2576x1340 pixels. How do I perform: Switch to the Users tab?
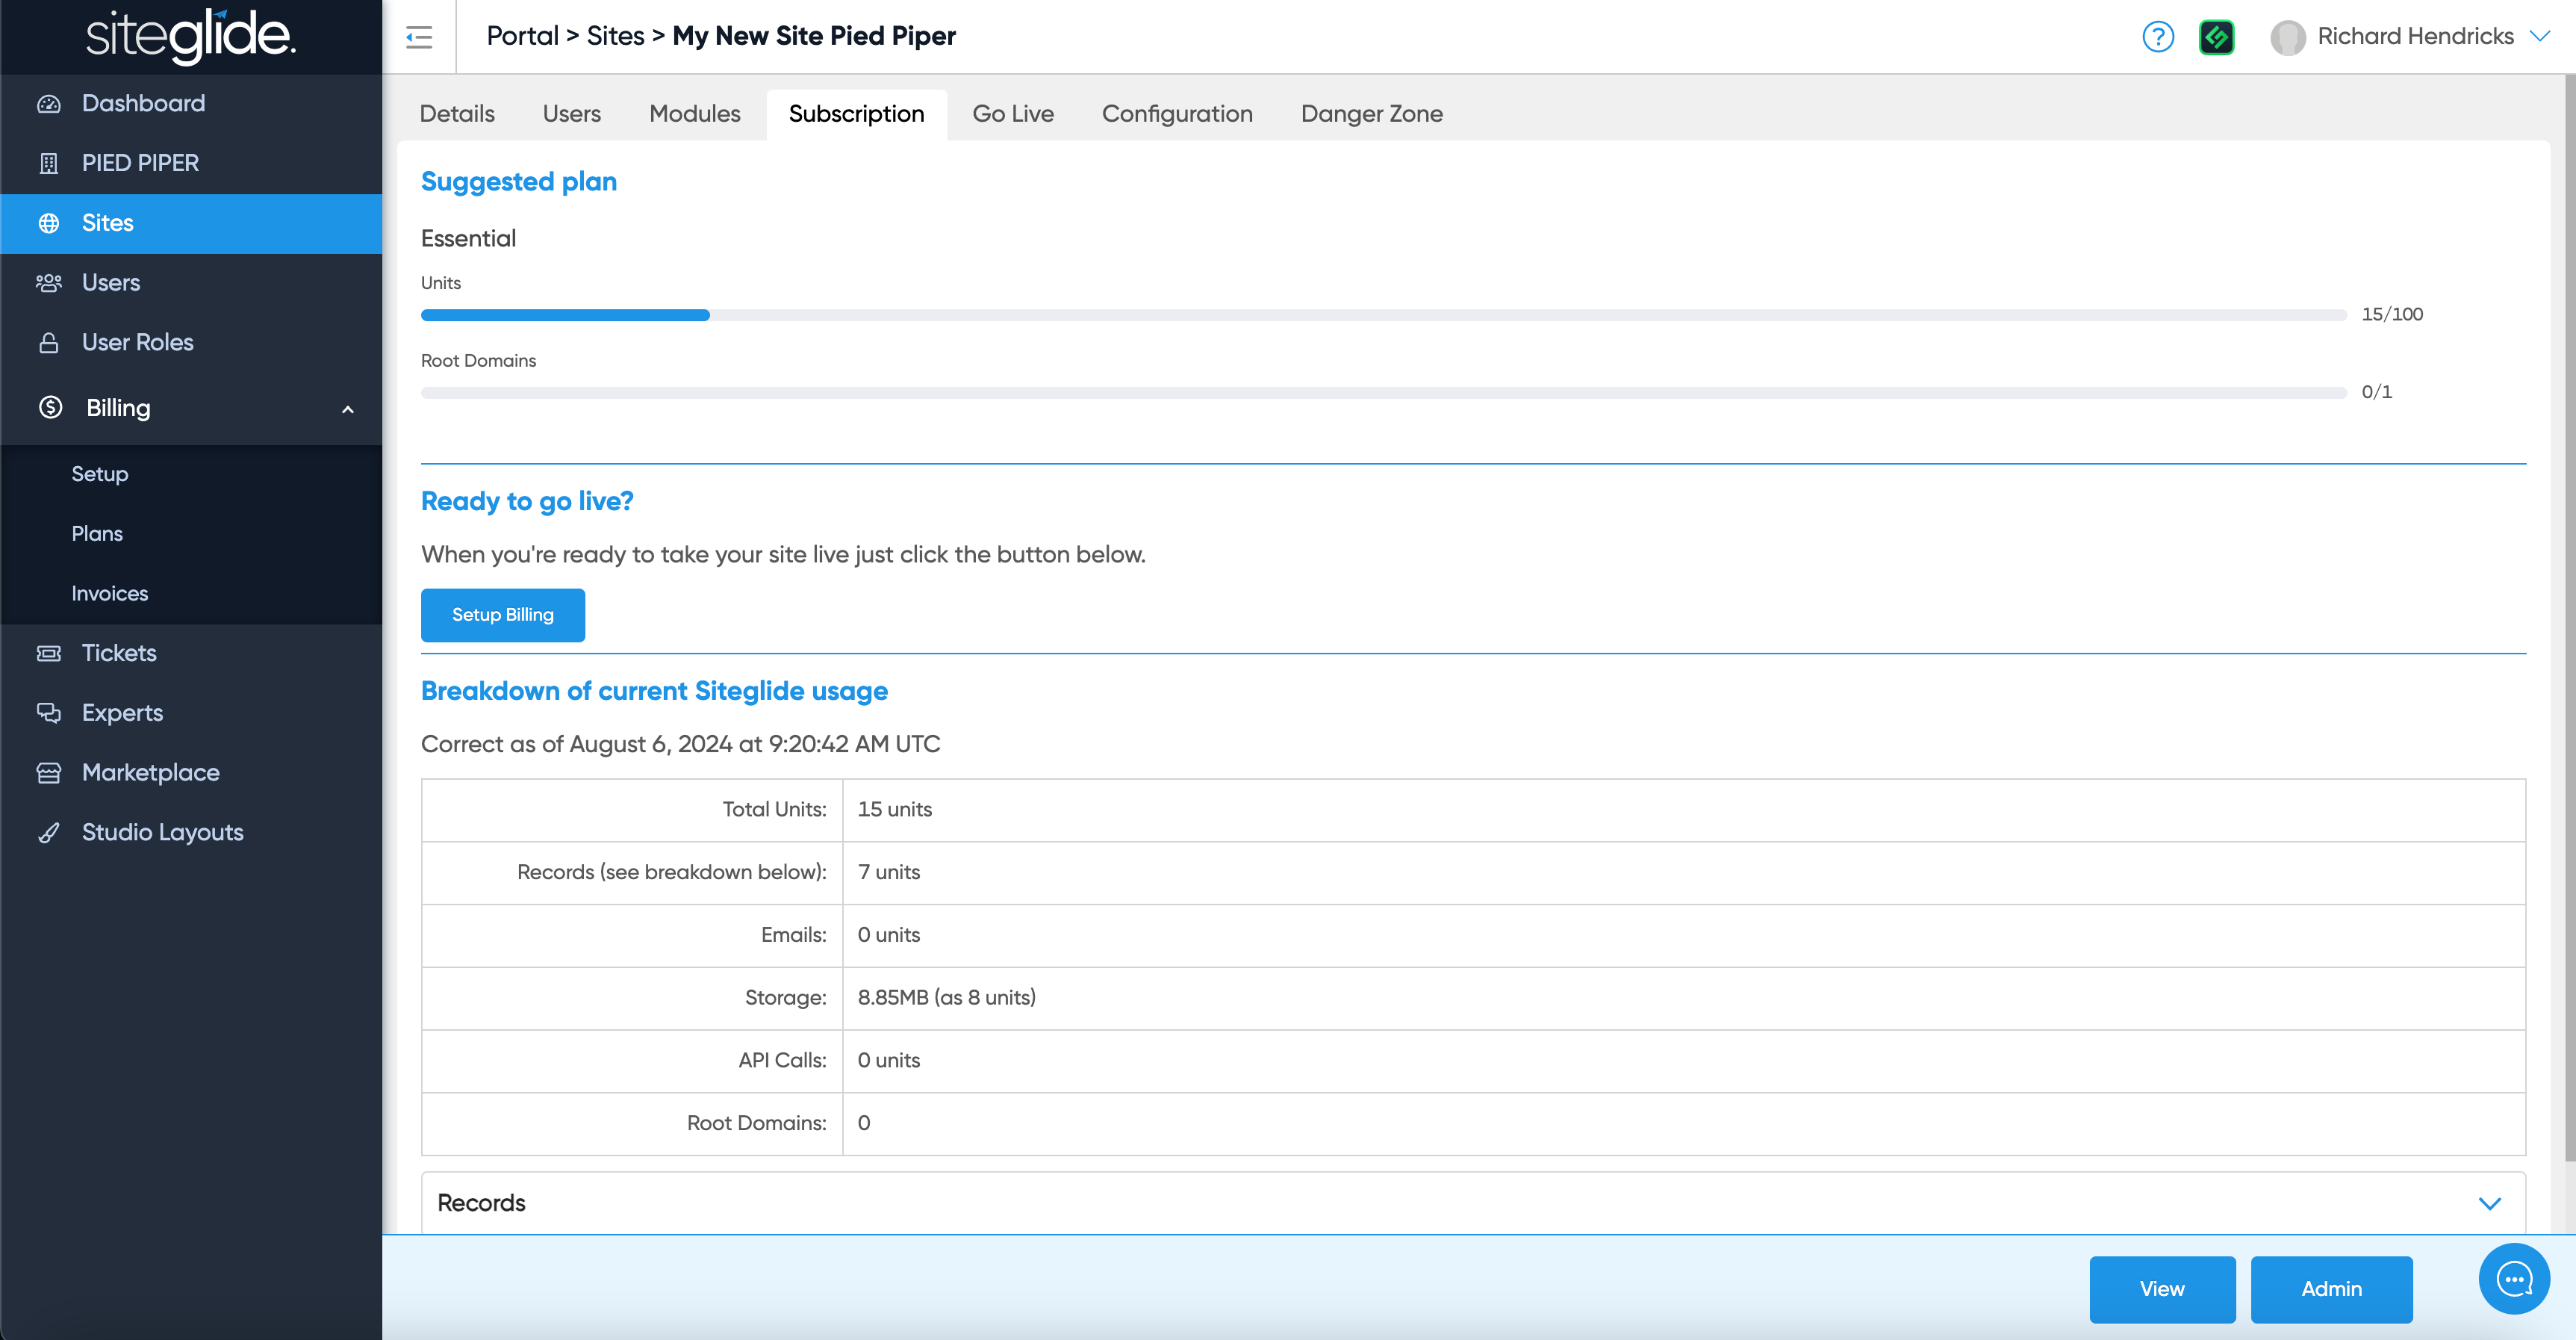coord(572,114)
